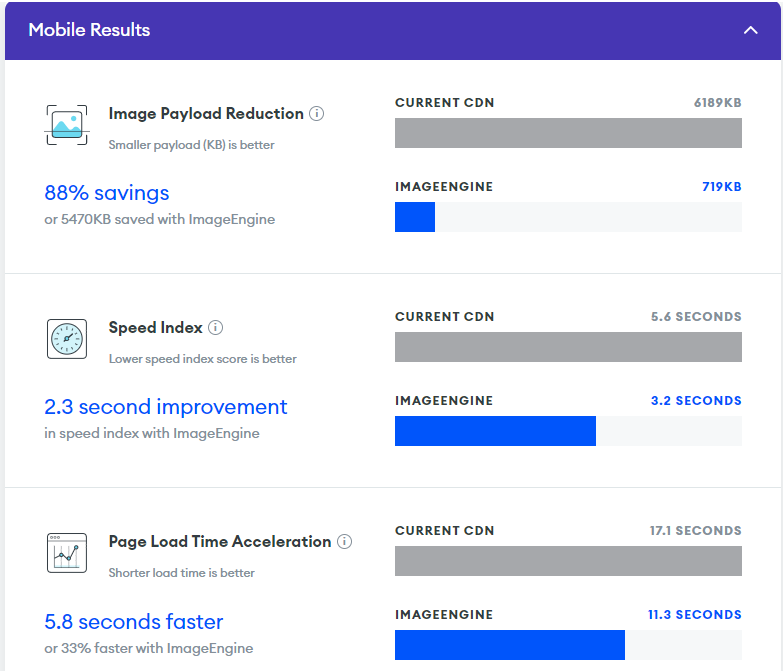Click the ImageEngine 719KB blue bar
Viewport: 783px width, 671px height.
415,217
